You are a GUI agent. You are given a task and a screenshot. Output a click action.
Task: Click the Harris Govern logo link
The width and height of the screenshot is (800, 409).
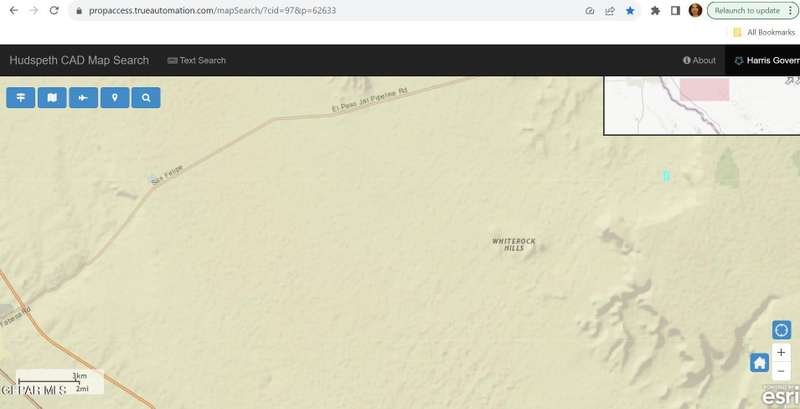point(767,61)
